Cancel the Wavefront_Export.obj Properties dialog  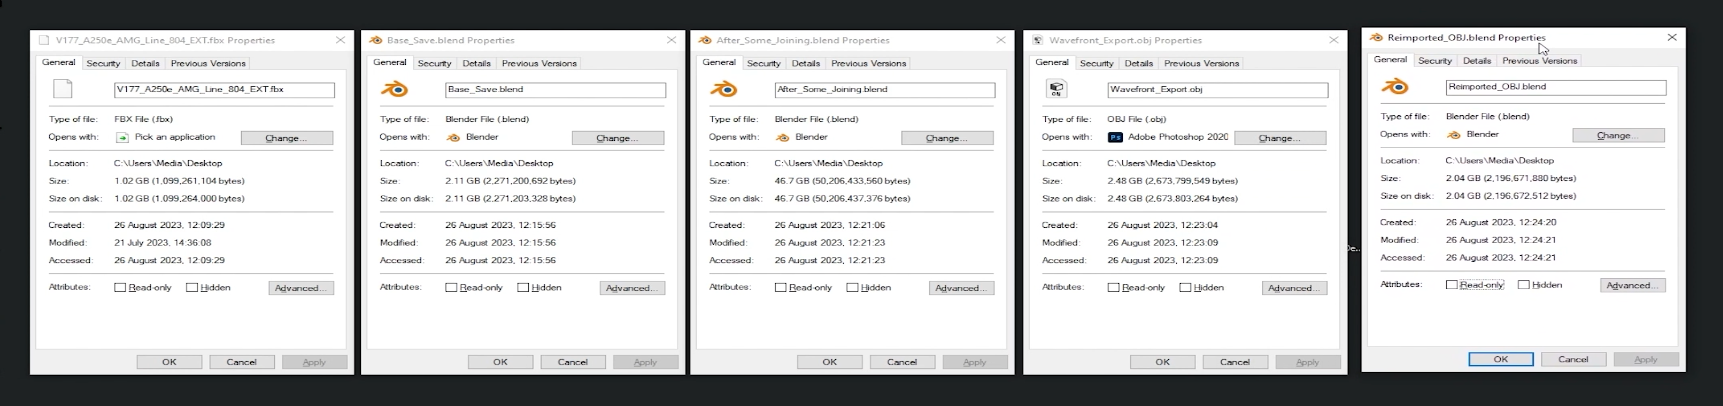[x=1235, y=362]
